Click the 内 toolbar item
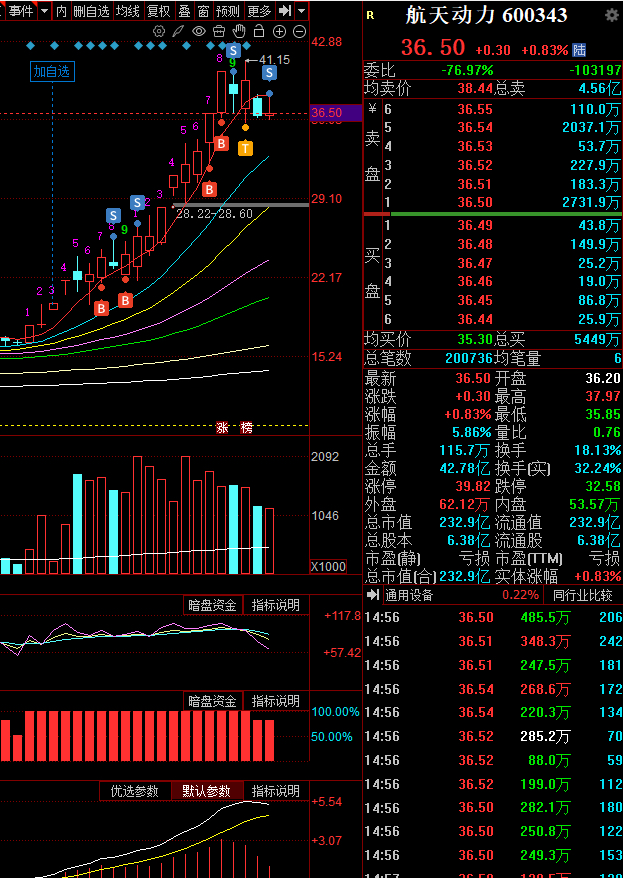Screen dimensions: 623x878 coord(62,11)
